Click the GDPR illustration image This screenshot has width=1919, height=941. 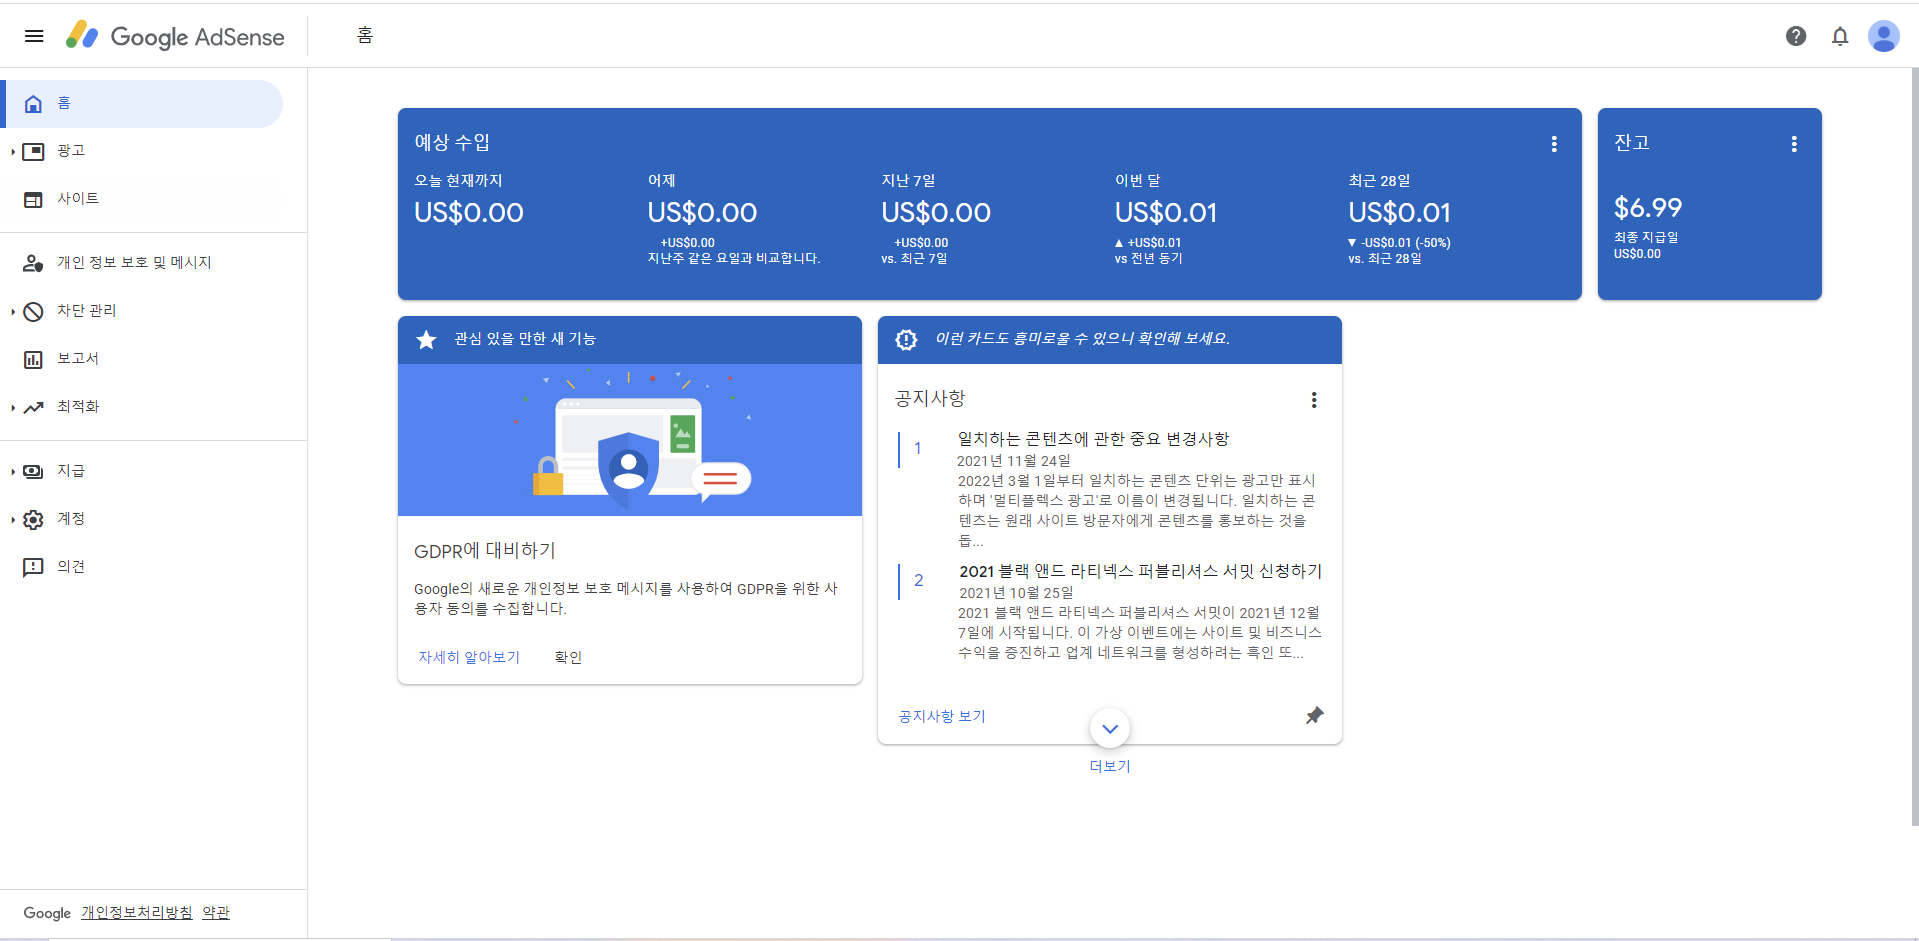pos(630,440)
